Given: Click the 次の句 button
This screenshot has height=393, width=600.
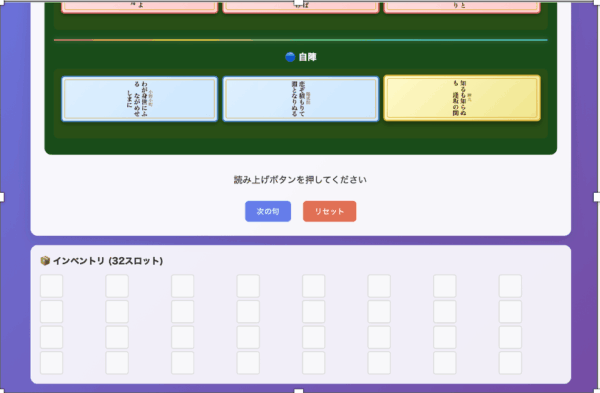Looking at the screenshot, I should 268,211.
